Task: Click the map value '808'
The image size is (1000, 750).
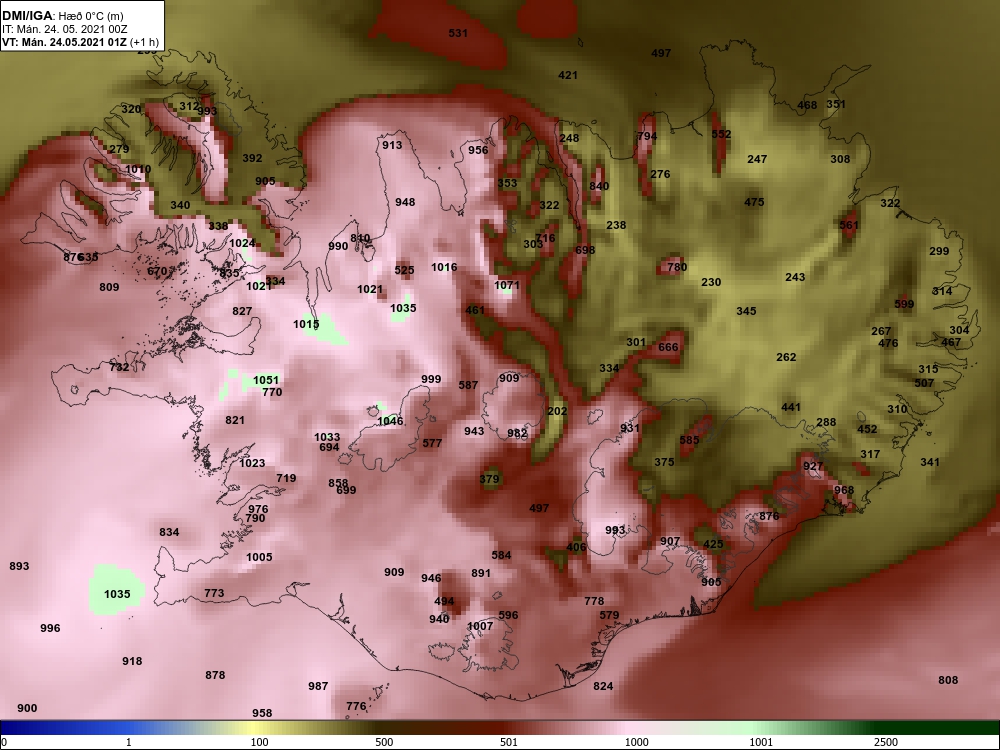Action: click(x=948, y=680)
